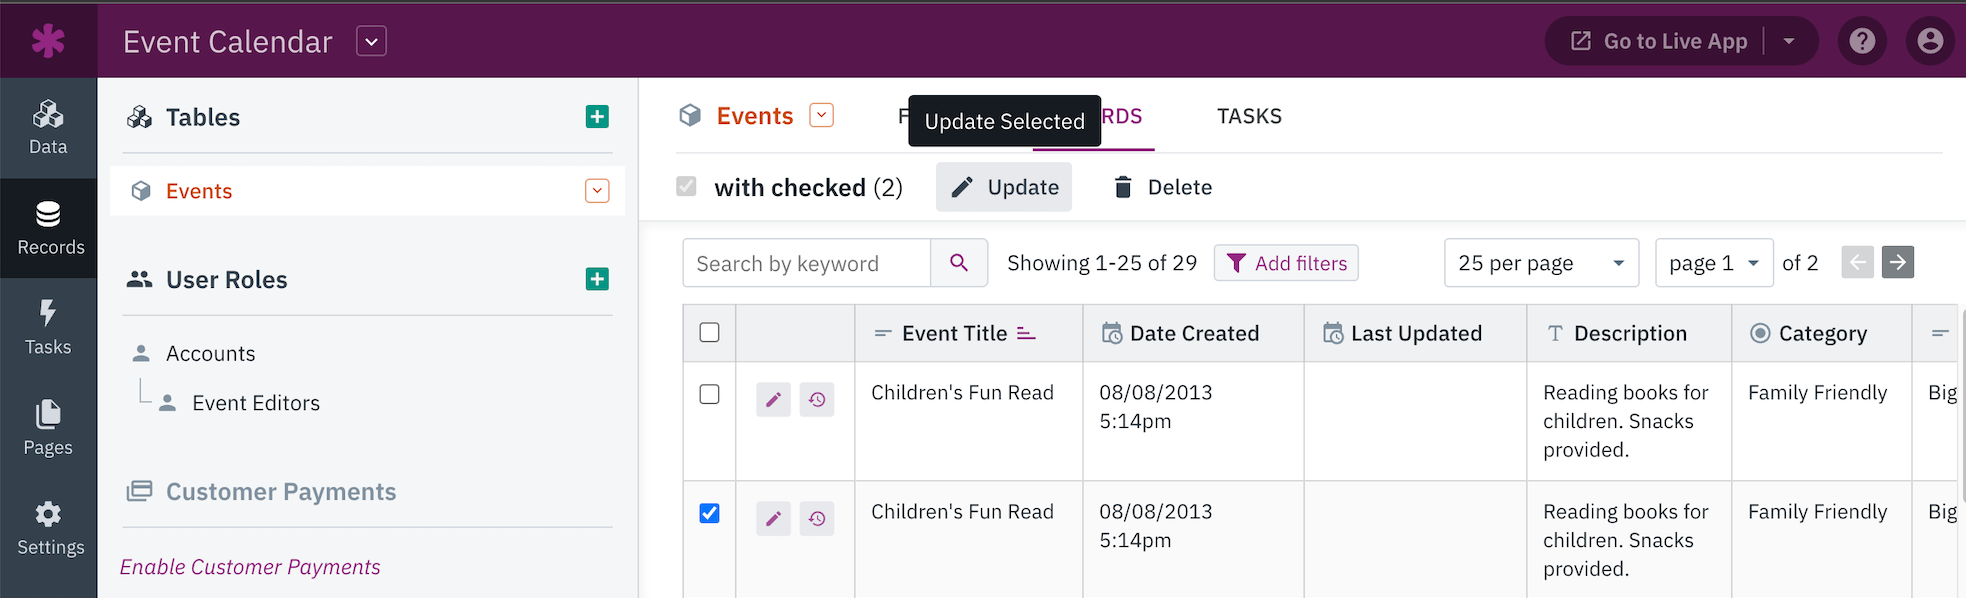Expand the Event Calendar app dropdown
This screenshot has height=598, width=1966.
371,41
